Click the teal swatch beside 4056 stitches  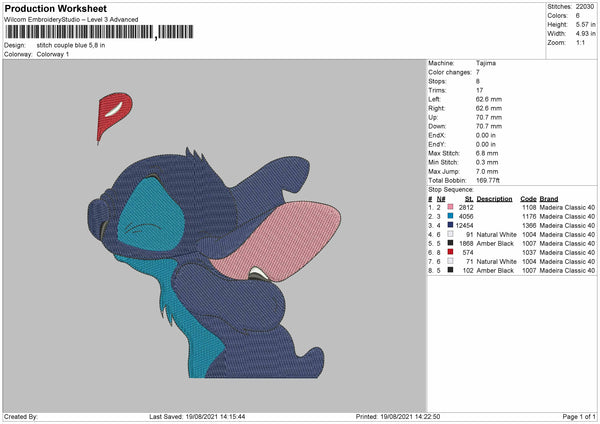[450, 216]
